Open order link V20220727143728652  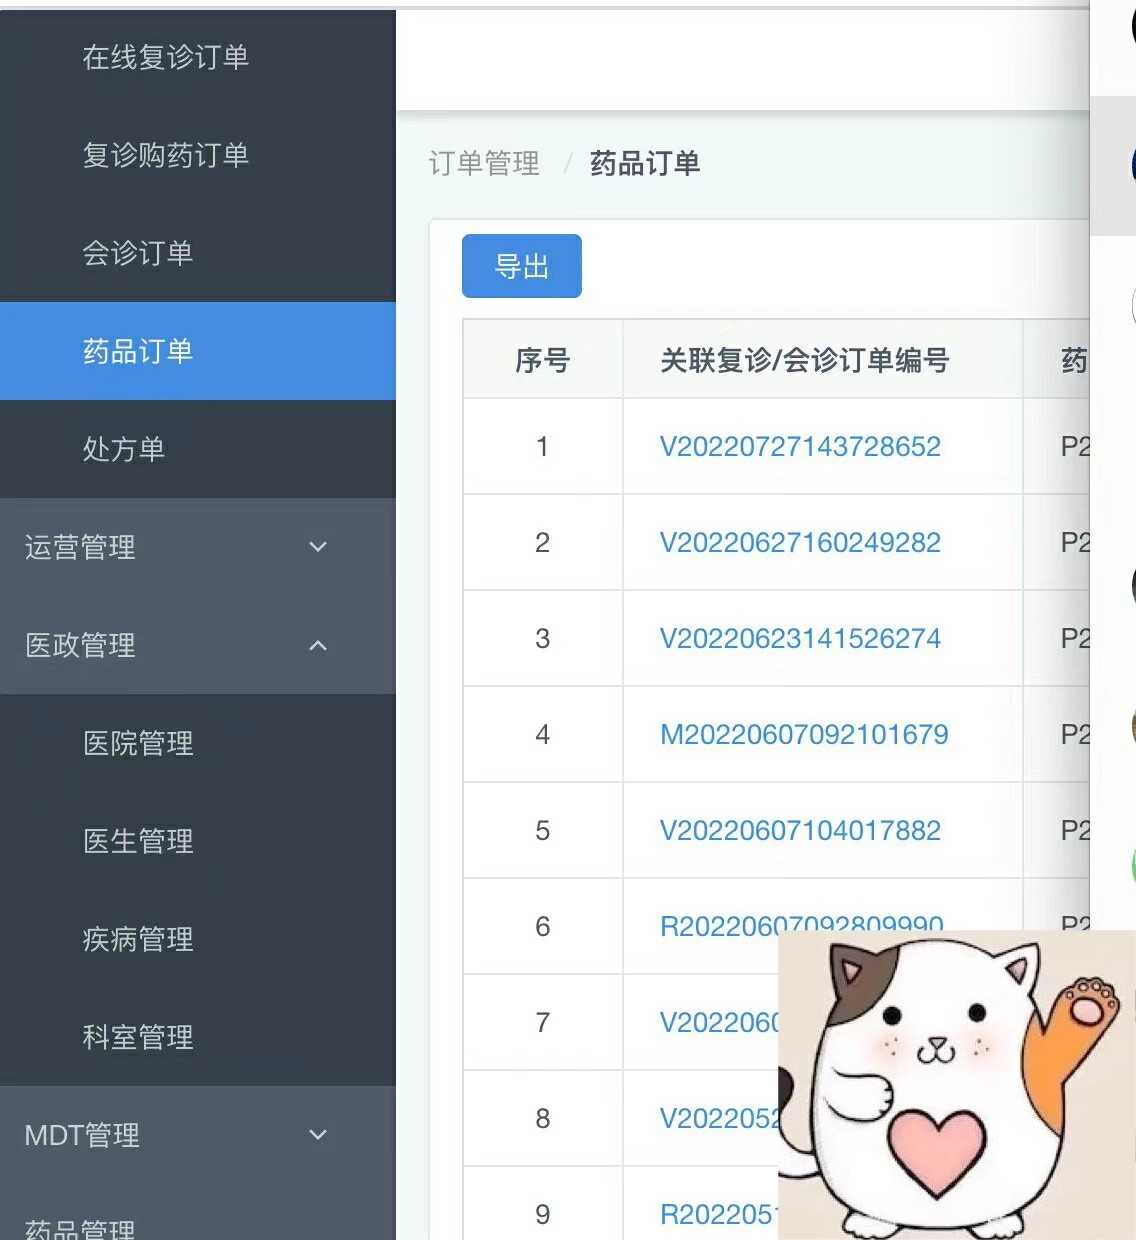click(800, 446)
